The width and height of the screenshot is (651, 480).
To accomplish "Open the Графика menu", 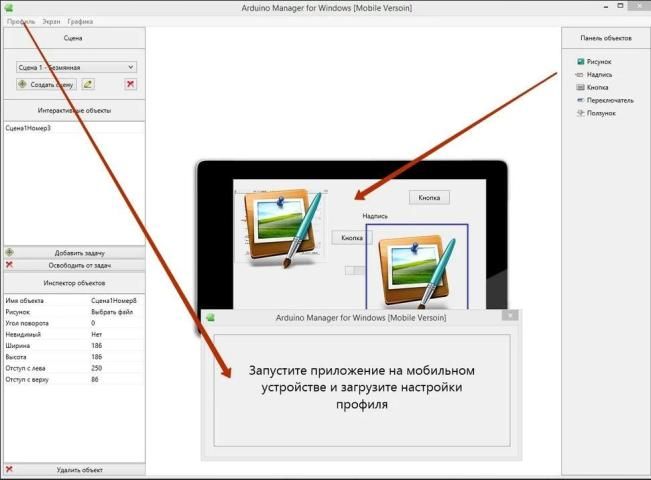I will [80, 21].
